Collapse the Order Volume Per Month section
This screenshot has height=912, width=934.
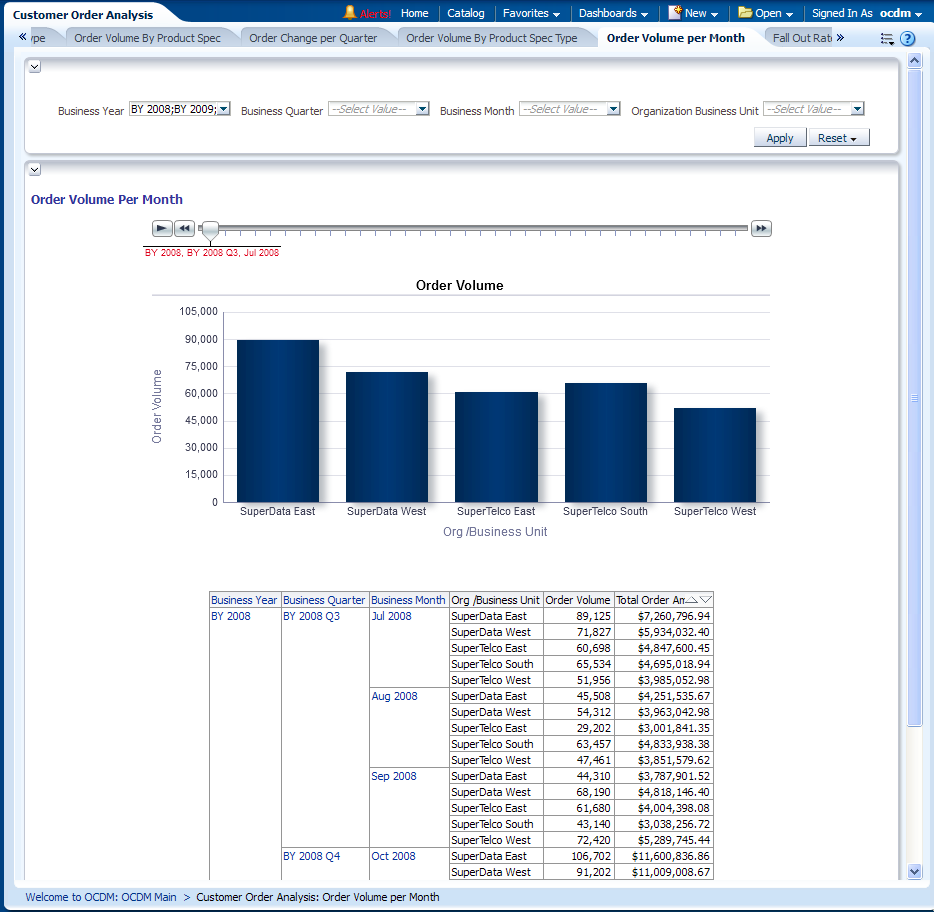tap(34, 170)
